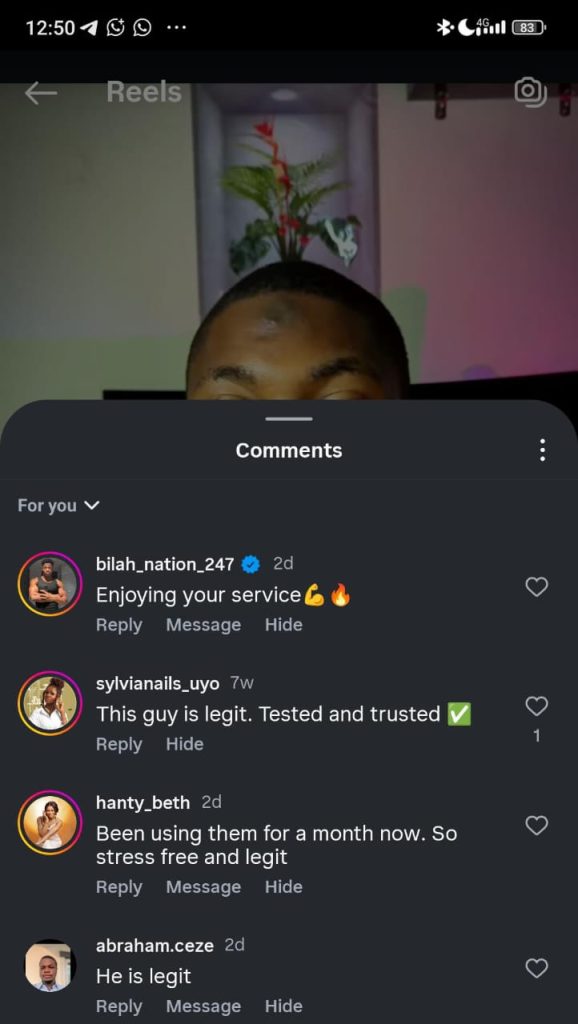Screen dimensions: 578x1024
Task: Tap the verified badge next to bilah_nation_247
Action: [251, 564]
